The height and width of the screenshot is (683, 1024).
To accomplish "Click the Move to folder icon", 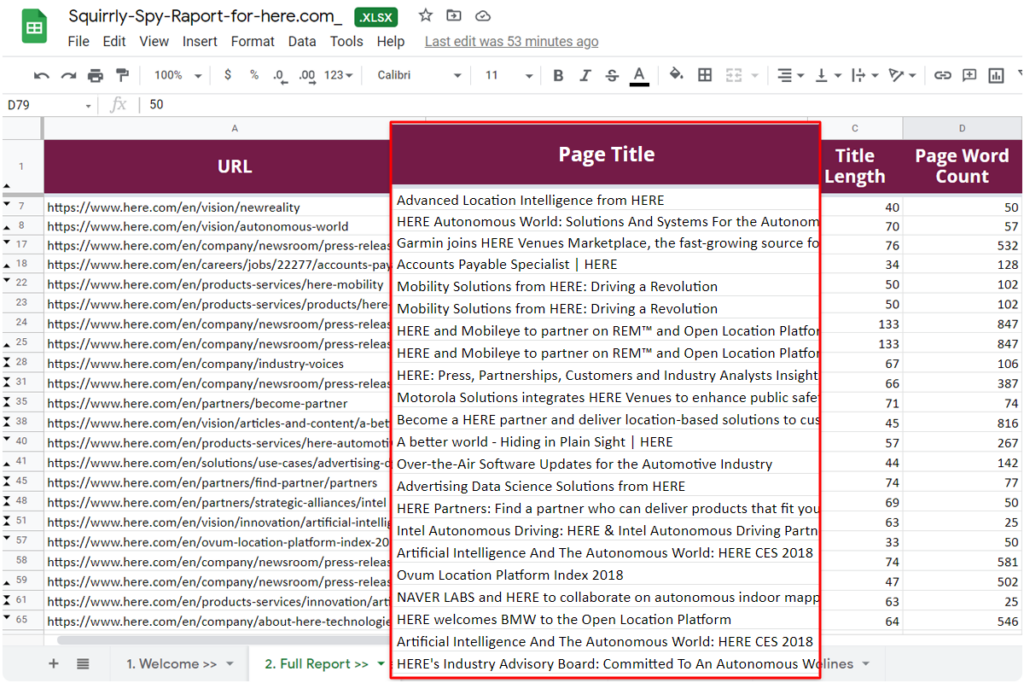I will 454,16.
